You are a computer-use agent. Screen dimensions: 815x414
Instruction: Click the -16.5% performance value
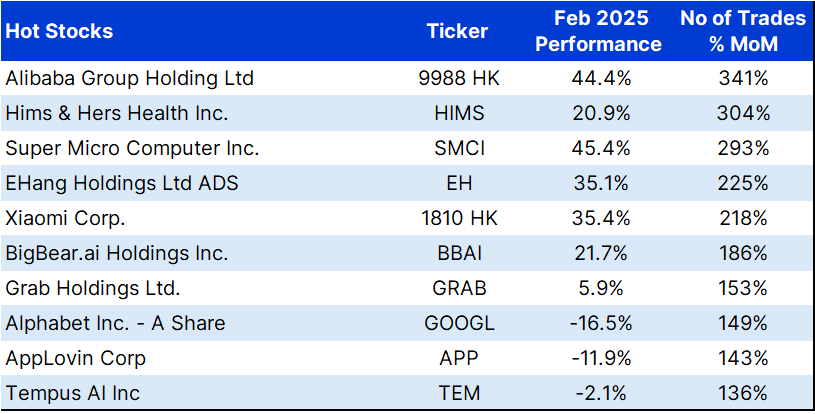[598, 324]
